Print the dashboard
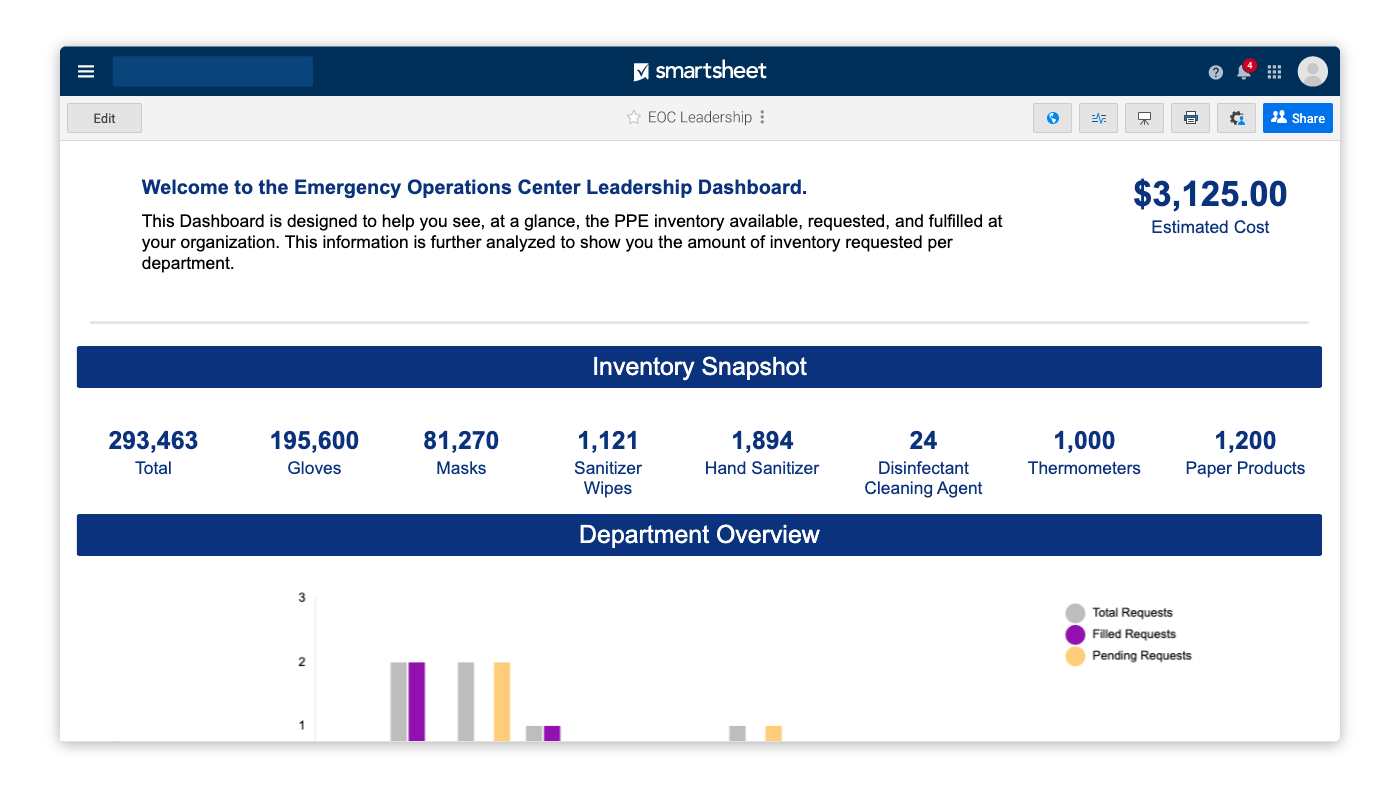This screenshot has height=788, width=1400. tap(1190, 118)
